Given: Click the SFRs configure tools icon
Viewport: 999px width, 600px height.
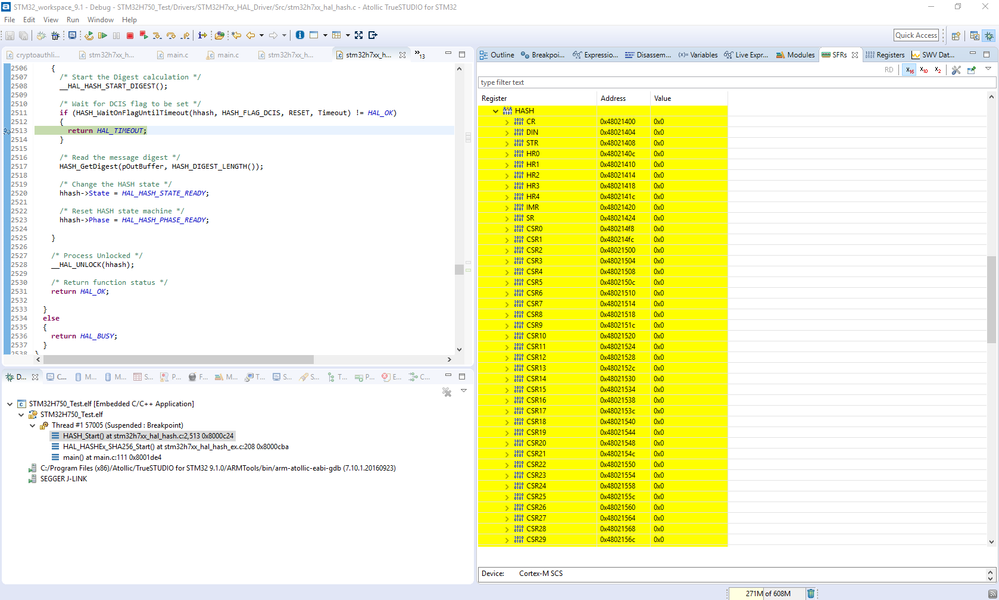Looking at the screenshot, I should pyautogui.click(x=956, y=70).
